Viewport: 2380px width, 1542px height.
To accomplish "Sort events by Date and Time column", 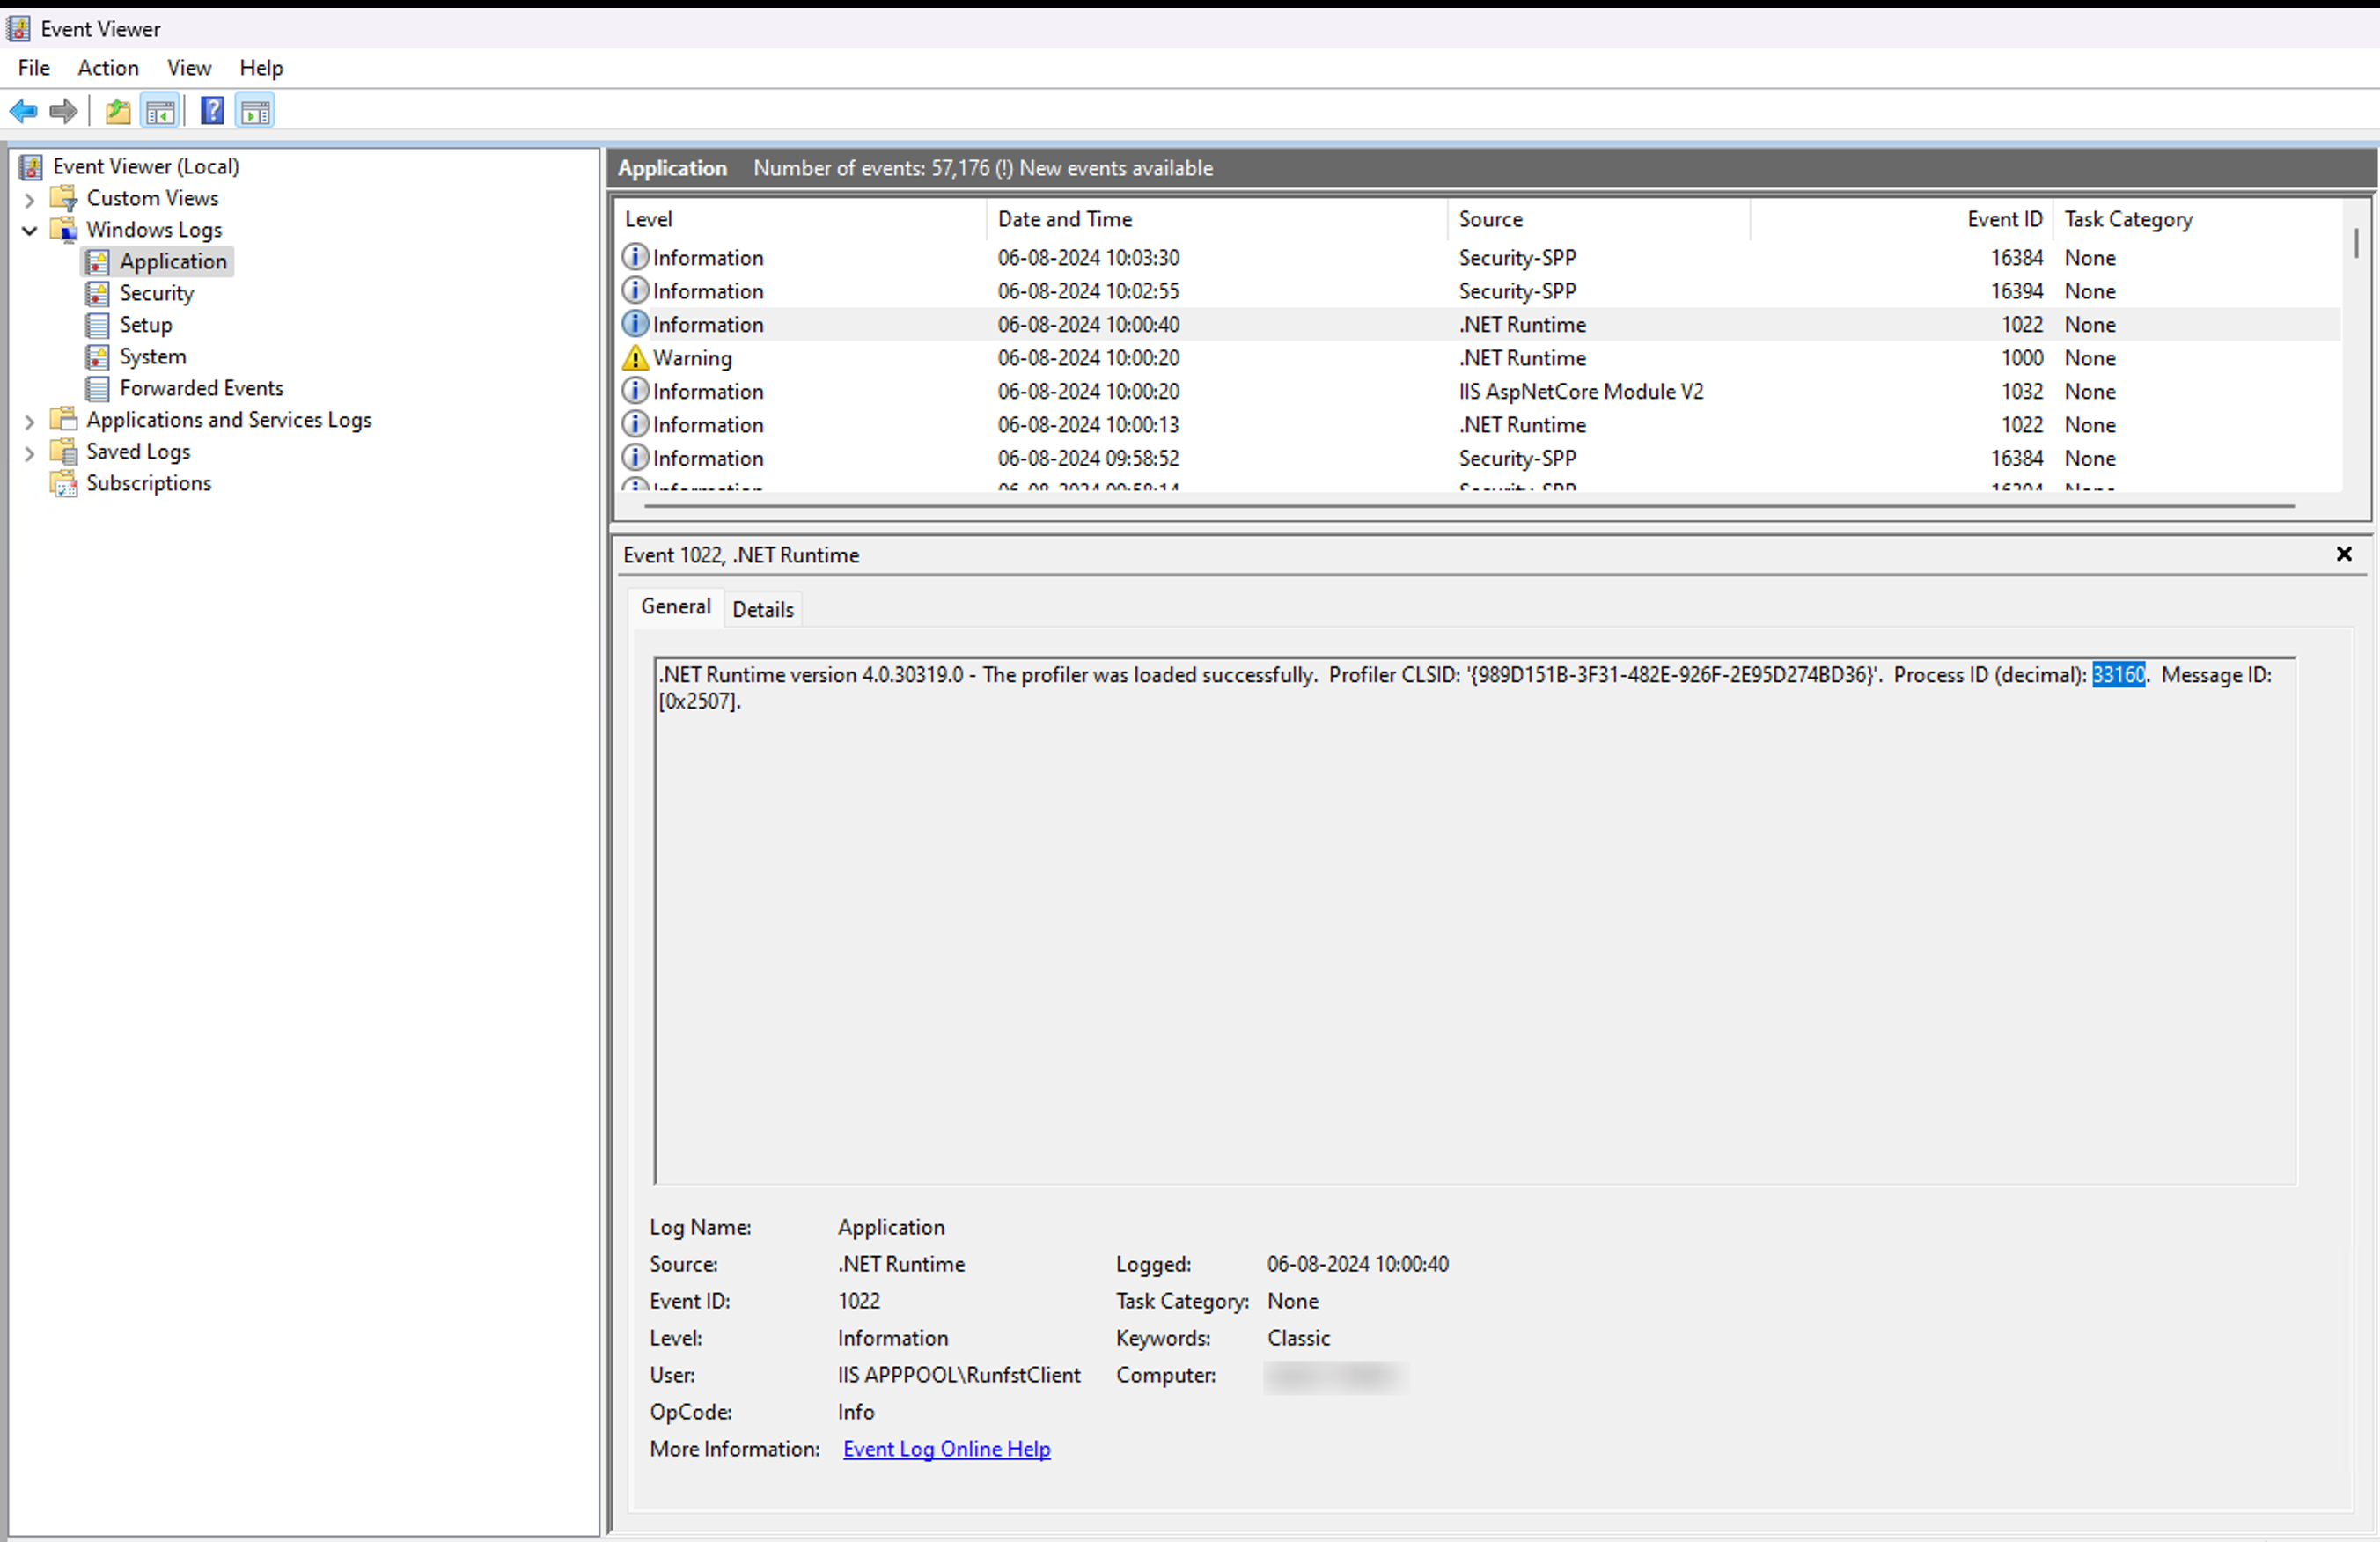I will tap(1064, 219).
